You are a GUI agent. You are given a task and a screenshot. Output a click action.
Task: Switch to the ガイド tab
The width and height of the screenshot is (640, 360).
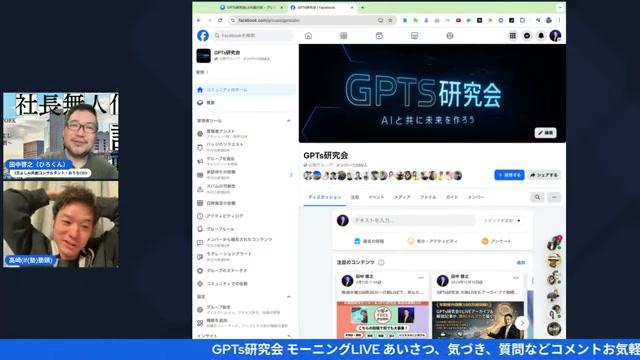[x=452, y=197]
